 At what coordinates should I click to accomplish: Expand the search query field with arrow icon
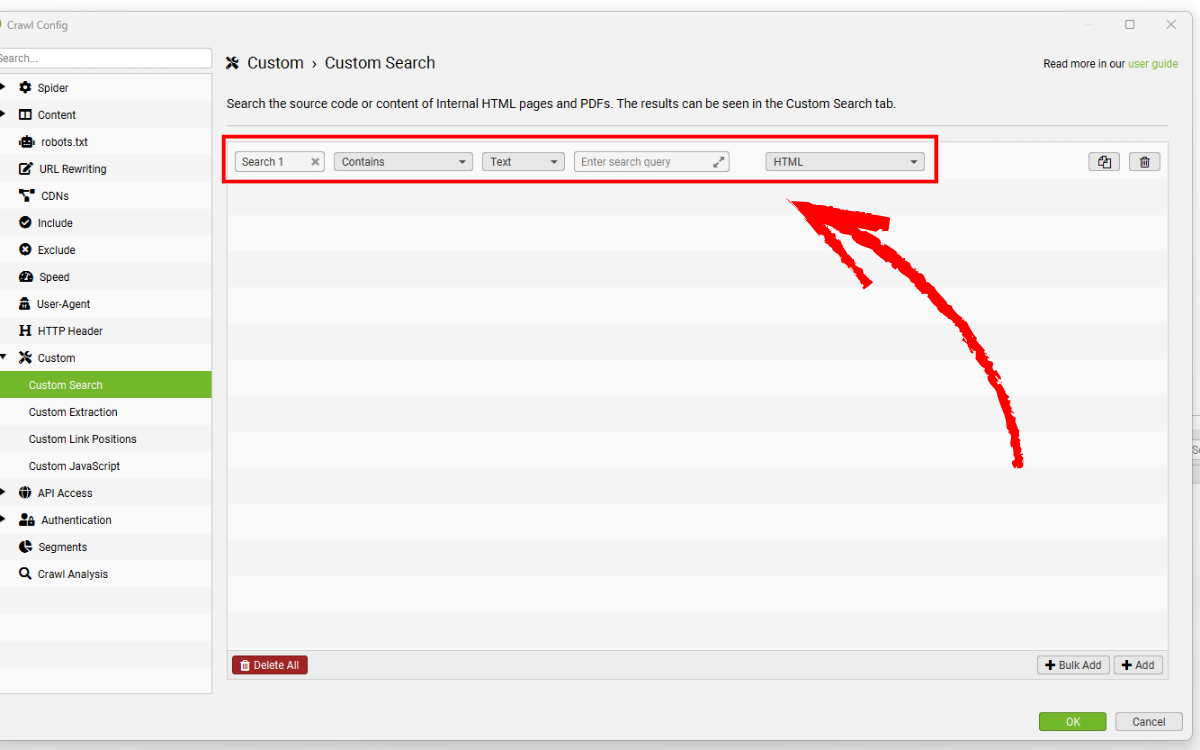pyautogui.click(x=719, y=162)
